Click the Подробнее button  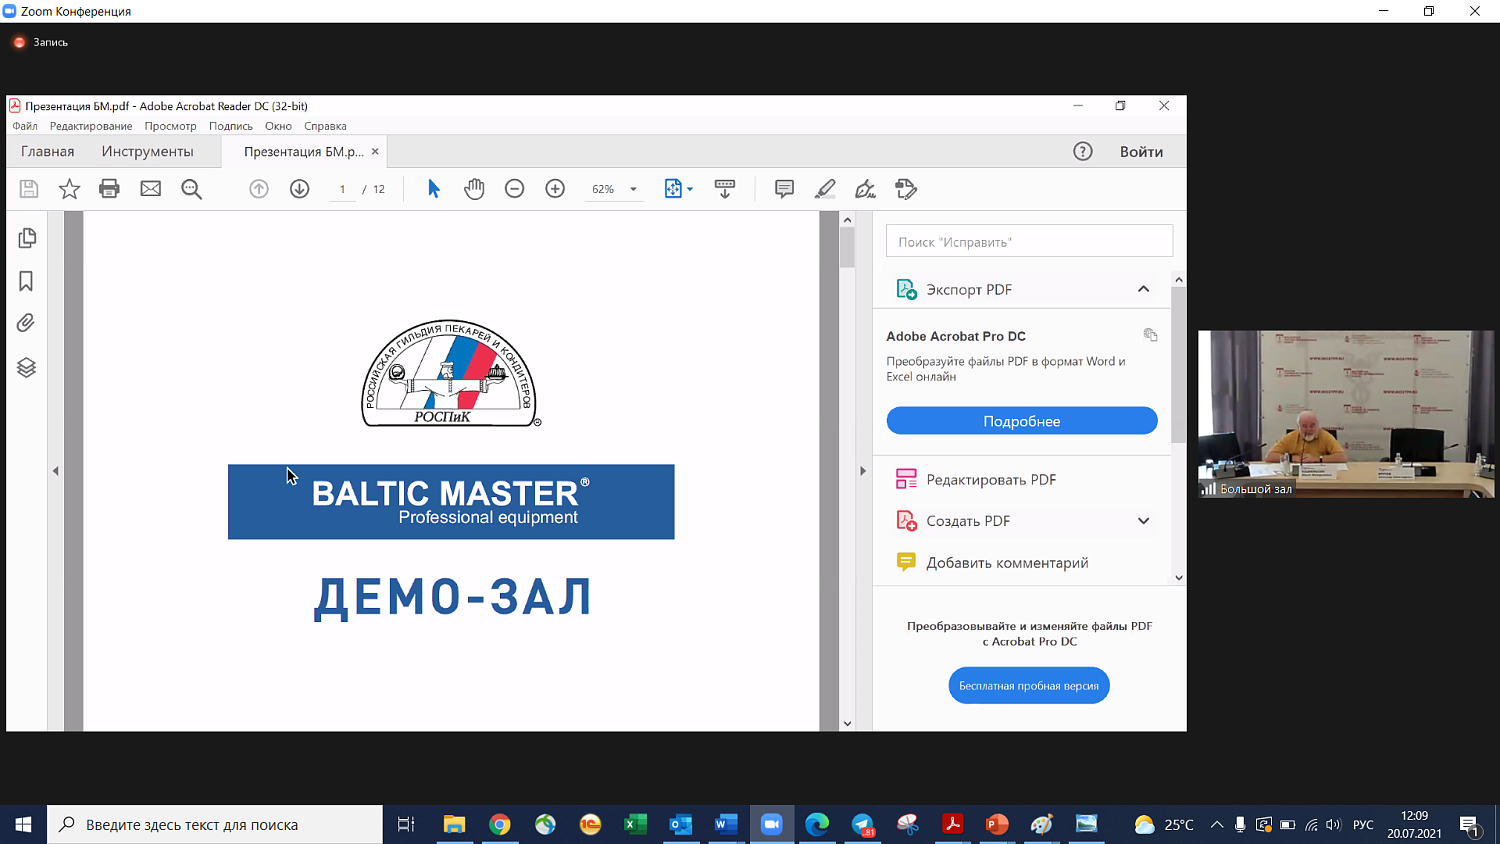[x=1022, y=421]
